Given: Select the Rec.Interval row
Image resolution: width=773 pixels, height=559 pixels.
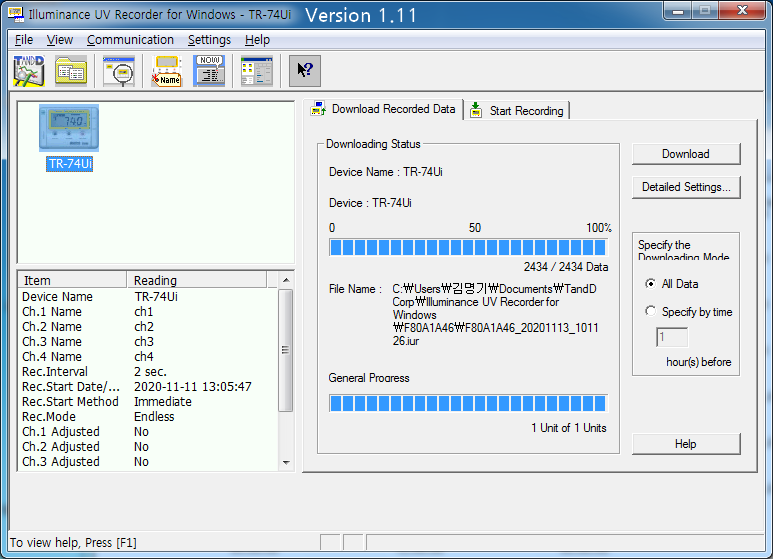Looking at the screenshot, I should (x=148, y=372).
